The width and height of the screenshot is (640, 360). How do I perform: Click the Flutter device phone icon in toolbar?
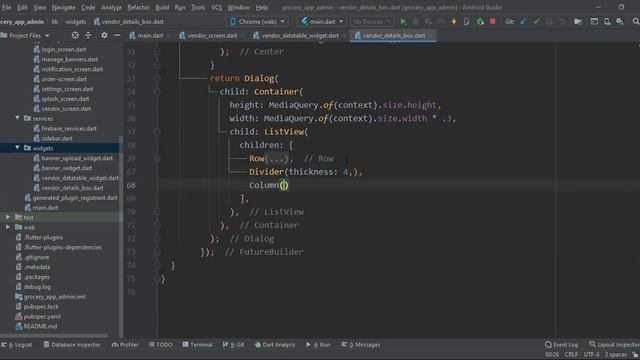pos(467,22)
